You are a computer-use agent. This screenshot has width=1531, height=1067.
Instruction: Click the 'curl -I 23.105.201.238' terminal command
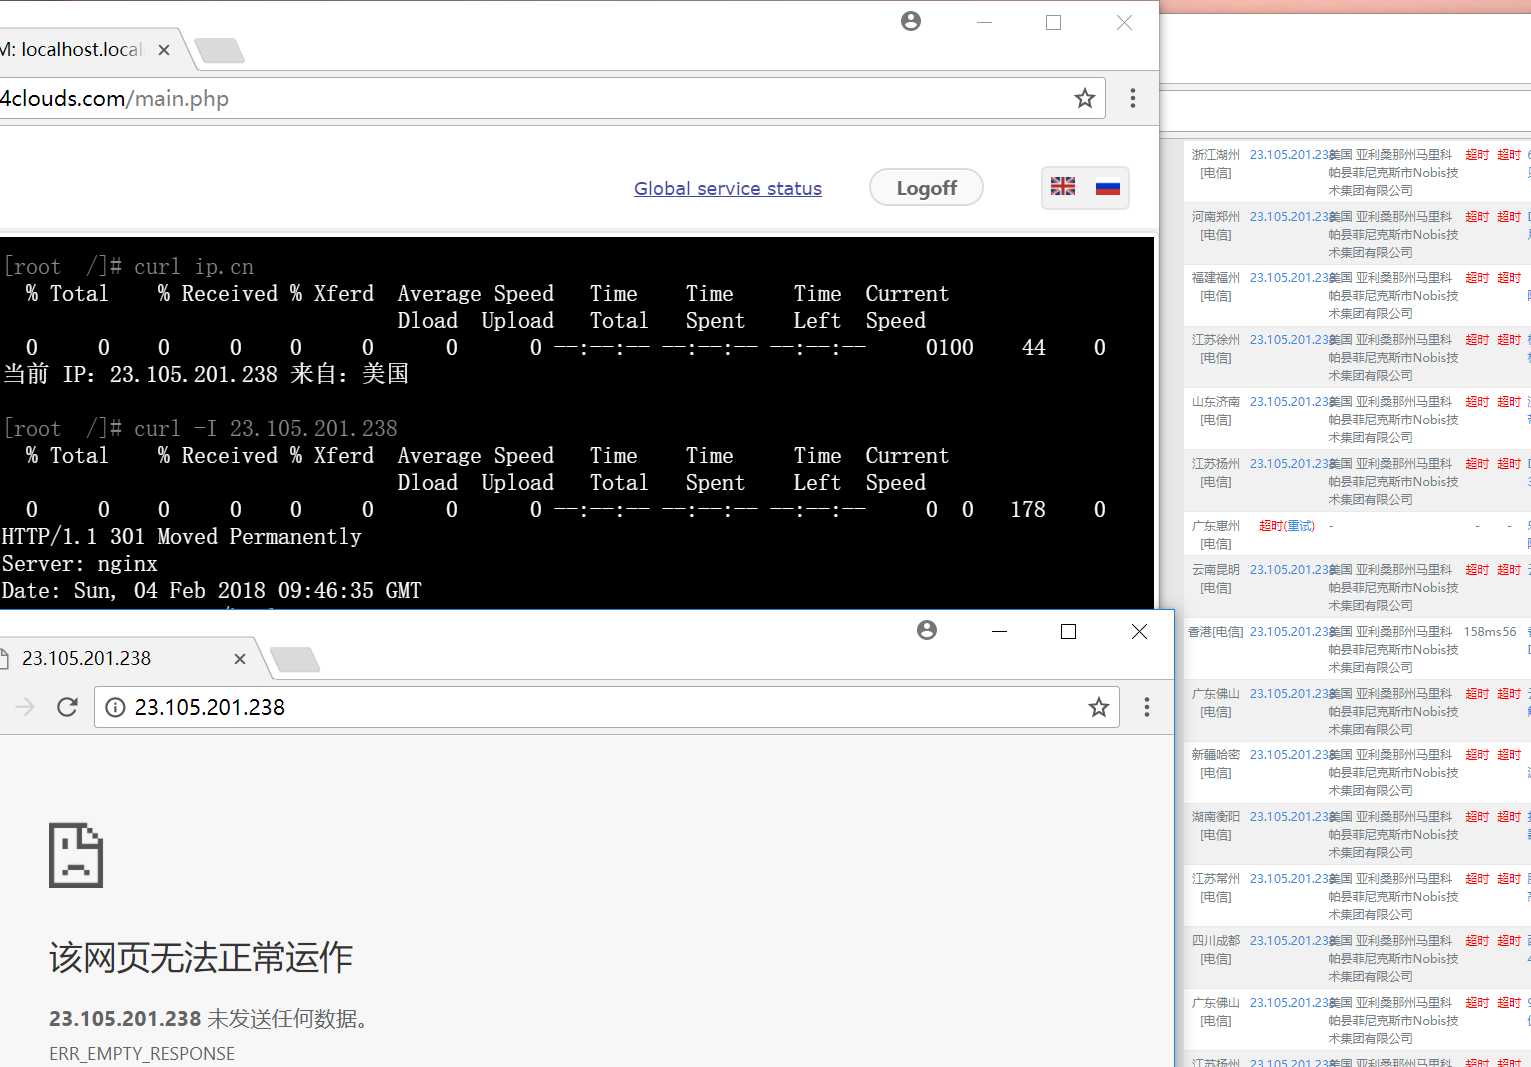(x=201, y=428)
